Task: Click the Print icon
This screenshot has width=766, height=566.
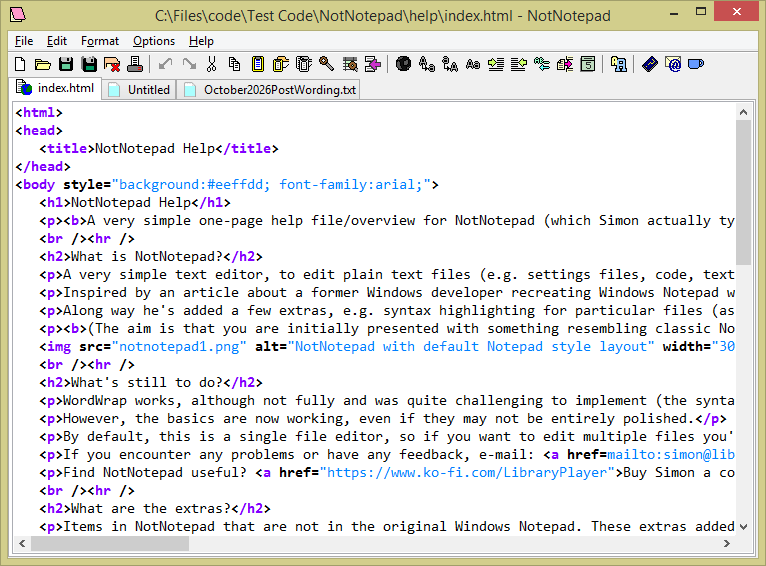Action: [x=135, y=64]
